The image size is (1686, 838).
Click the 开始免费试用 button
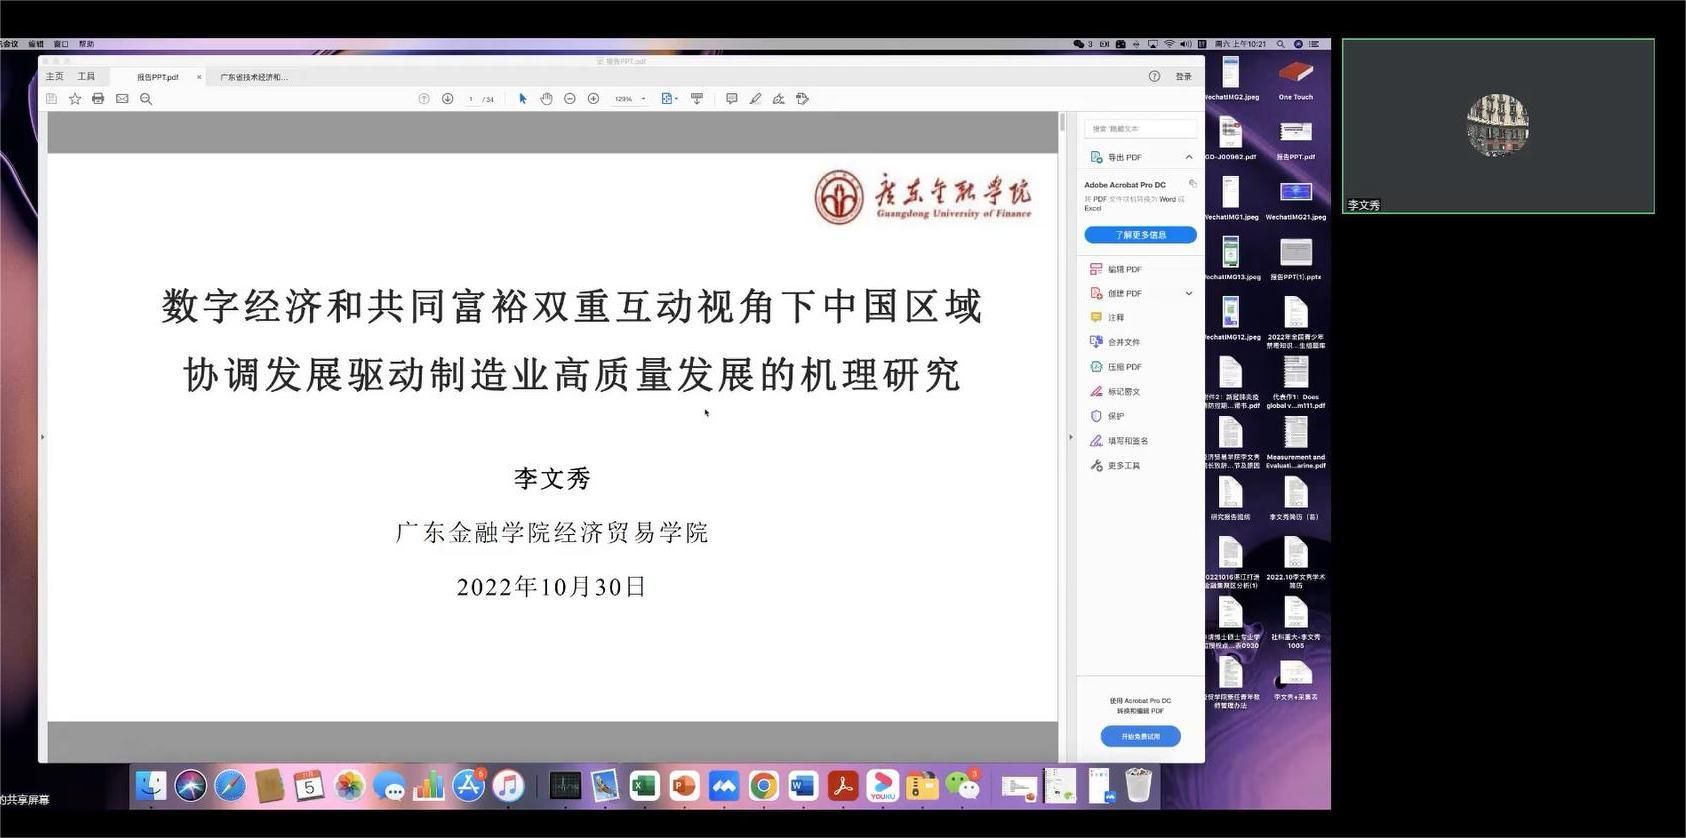pyautogui.click(x=1140, y=736)
